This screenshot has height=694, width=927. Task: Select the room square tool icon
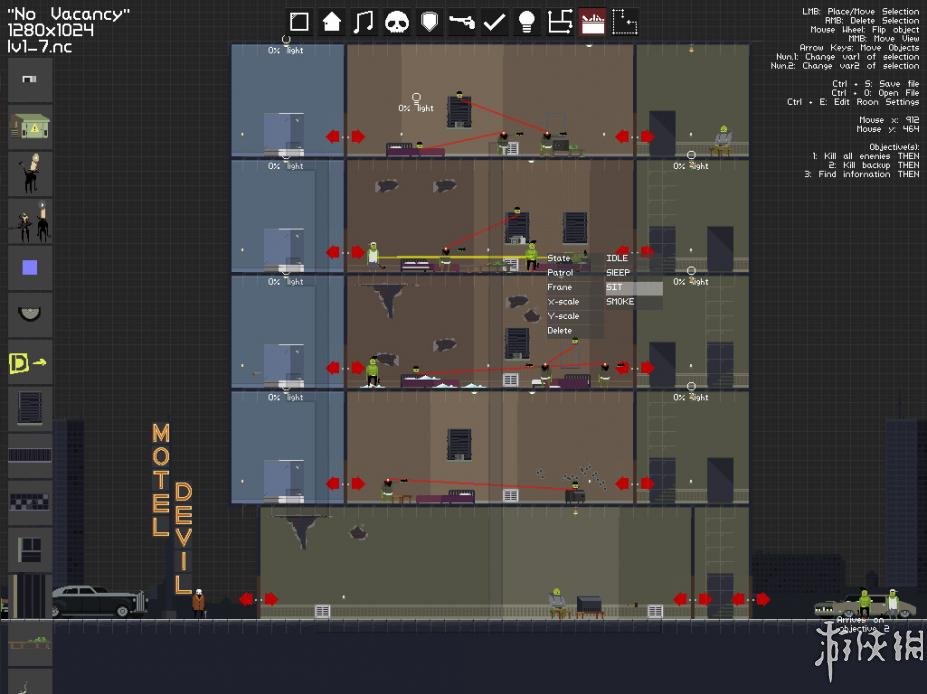tap(299, 22)
